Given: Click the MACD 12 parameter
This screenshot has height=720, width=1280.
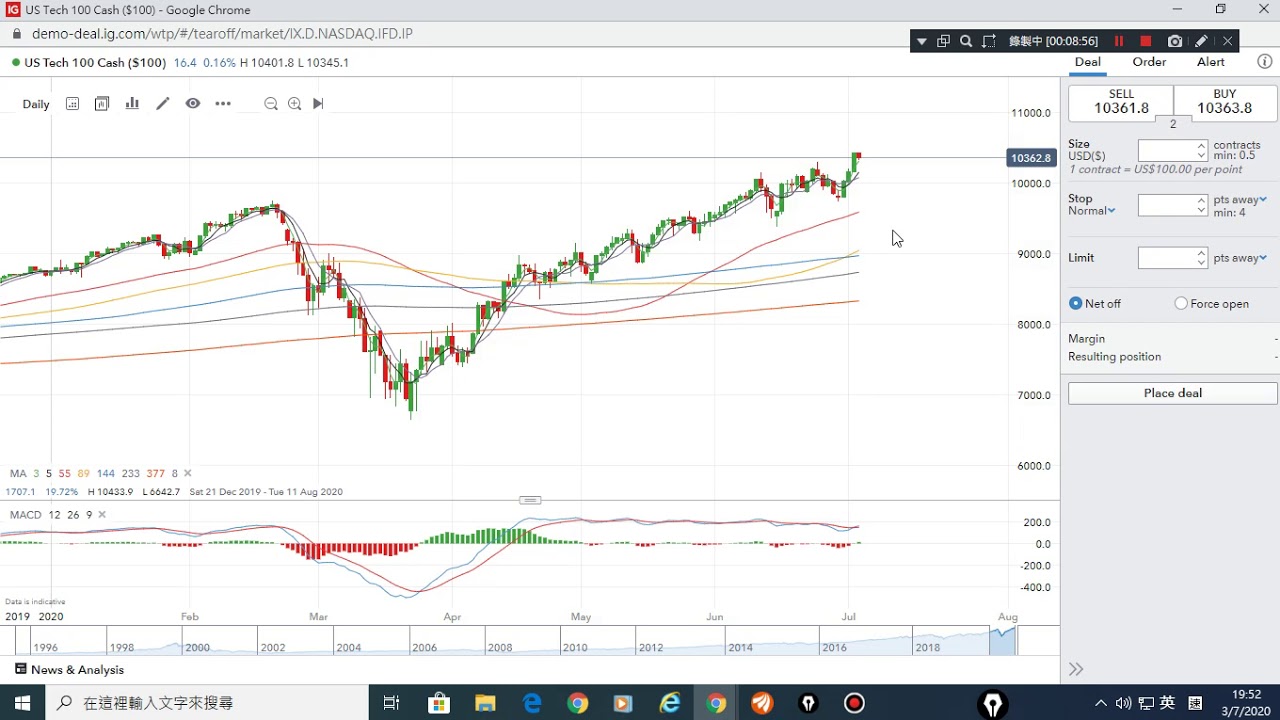Looking at the screenshot, I should coord(54,515).
